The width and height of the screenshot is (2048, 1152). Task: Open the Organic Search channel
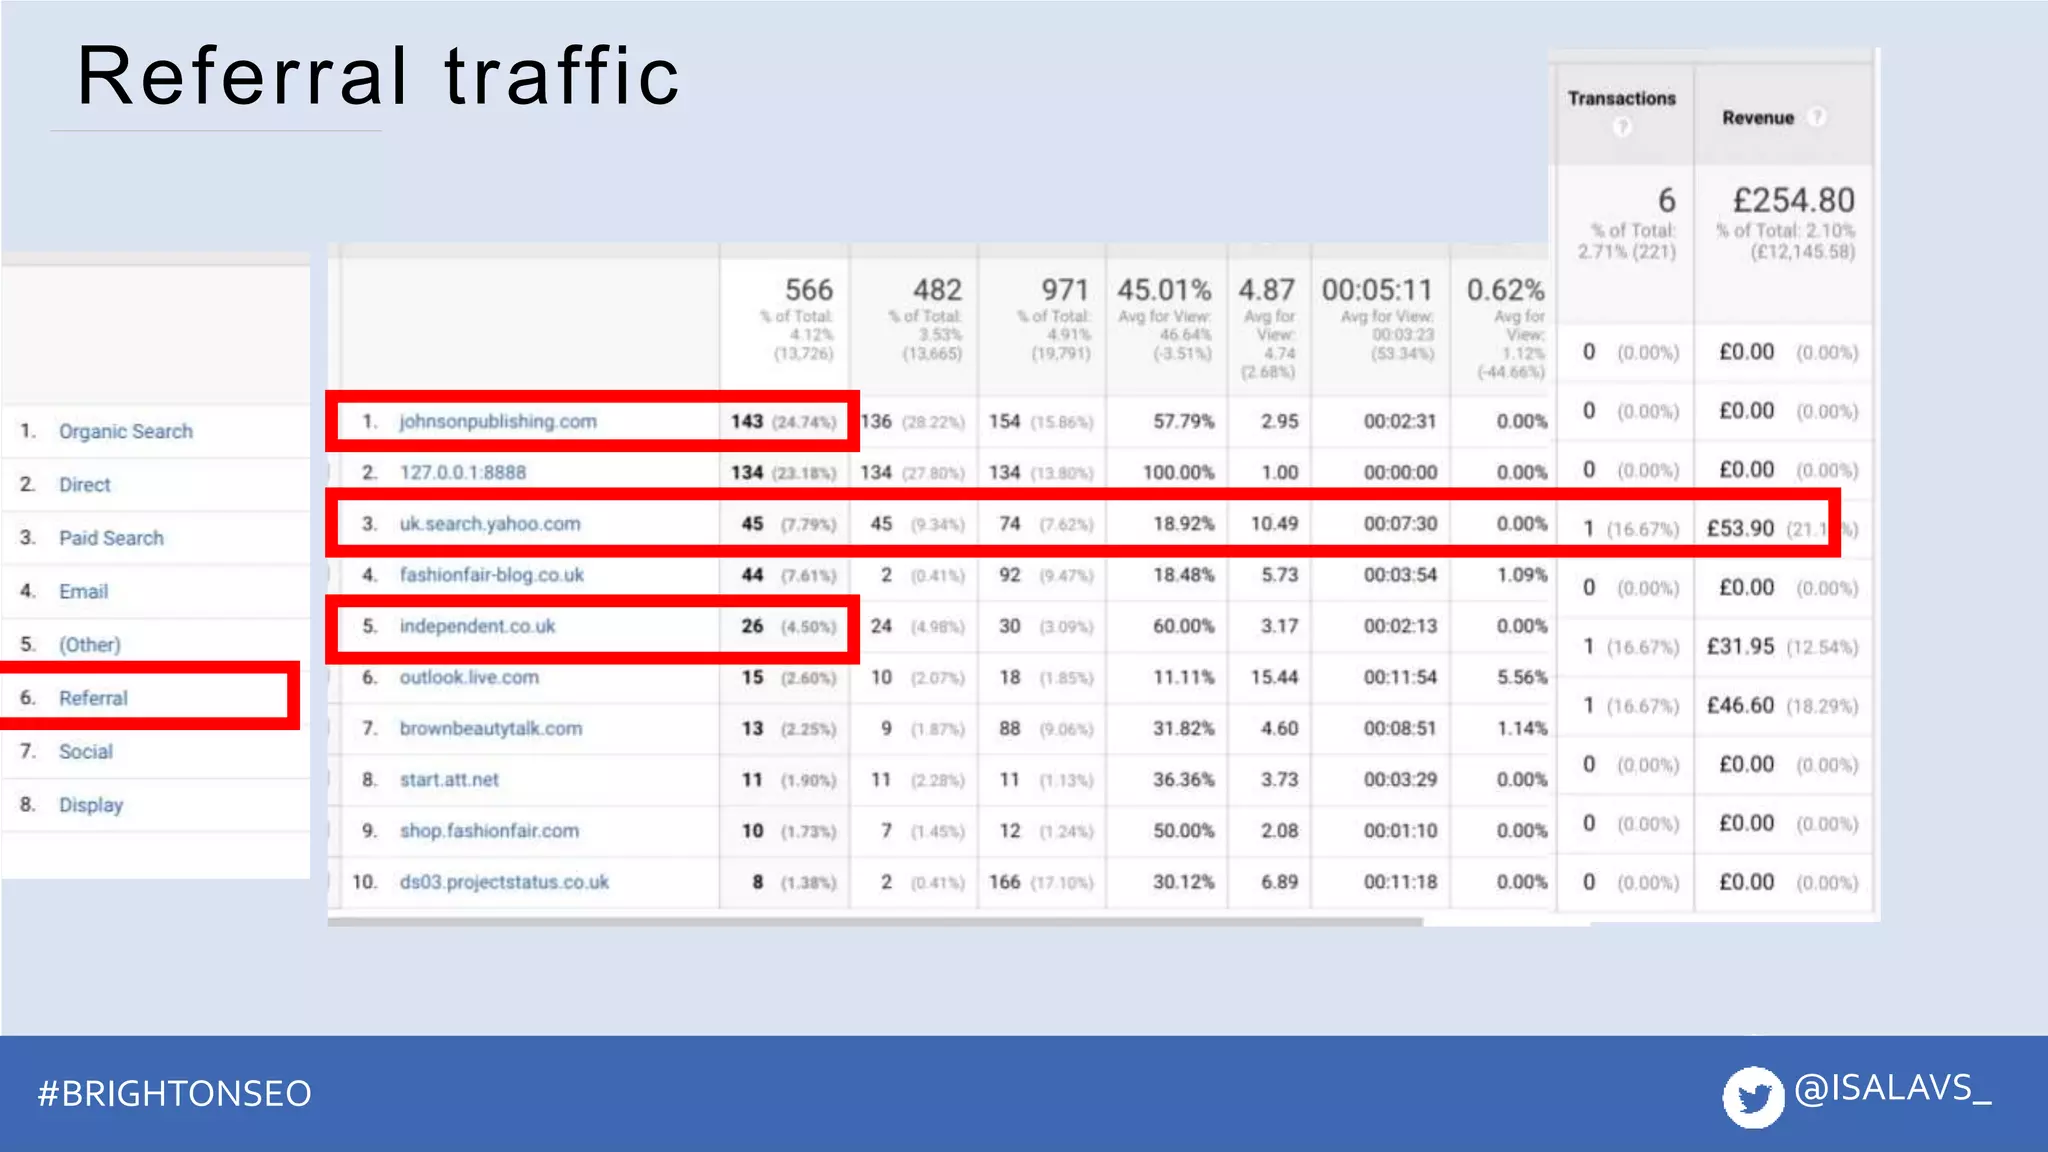click(126, 431)
